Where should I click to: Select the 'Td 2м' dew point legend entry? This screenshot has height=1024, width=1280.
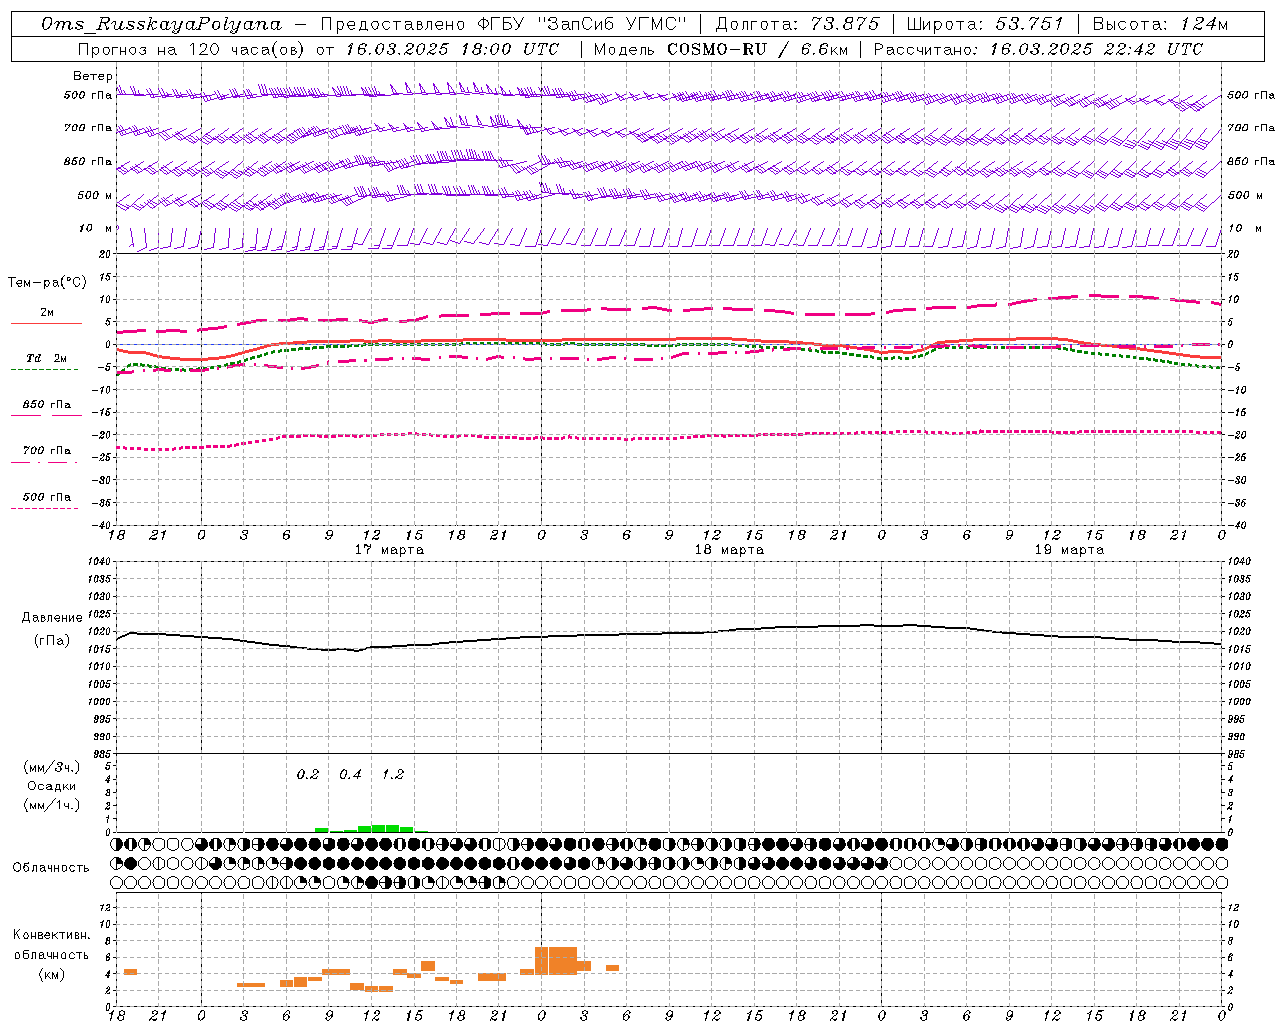(x=46, y=358)
